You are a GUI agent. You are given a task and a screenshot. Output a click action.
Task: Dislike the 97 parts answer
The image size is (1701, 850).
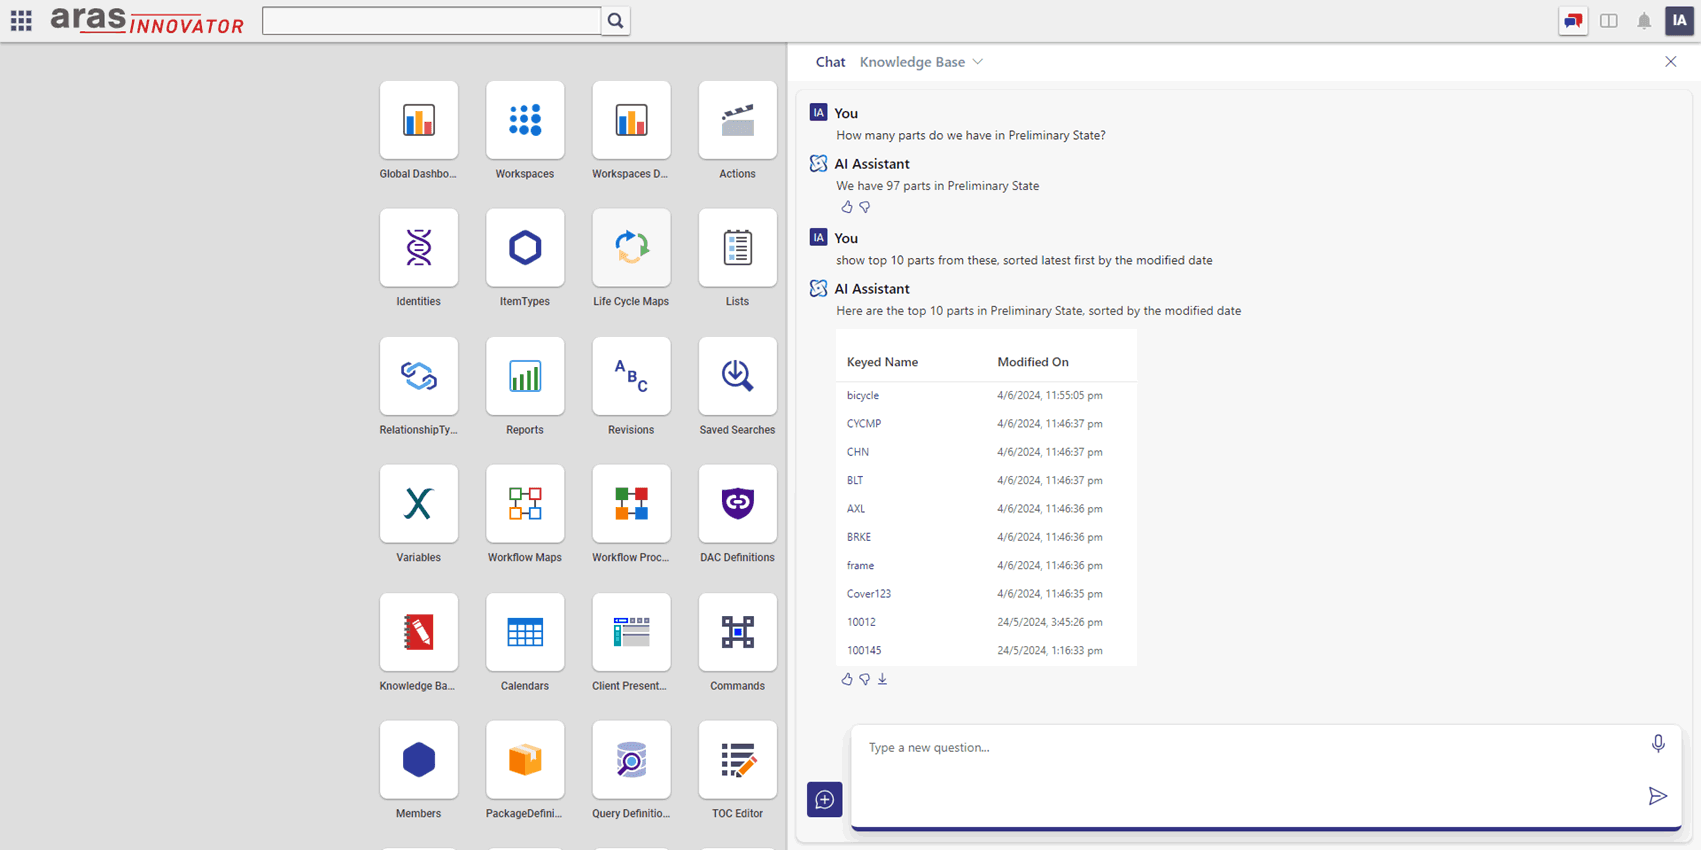865,207
